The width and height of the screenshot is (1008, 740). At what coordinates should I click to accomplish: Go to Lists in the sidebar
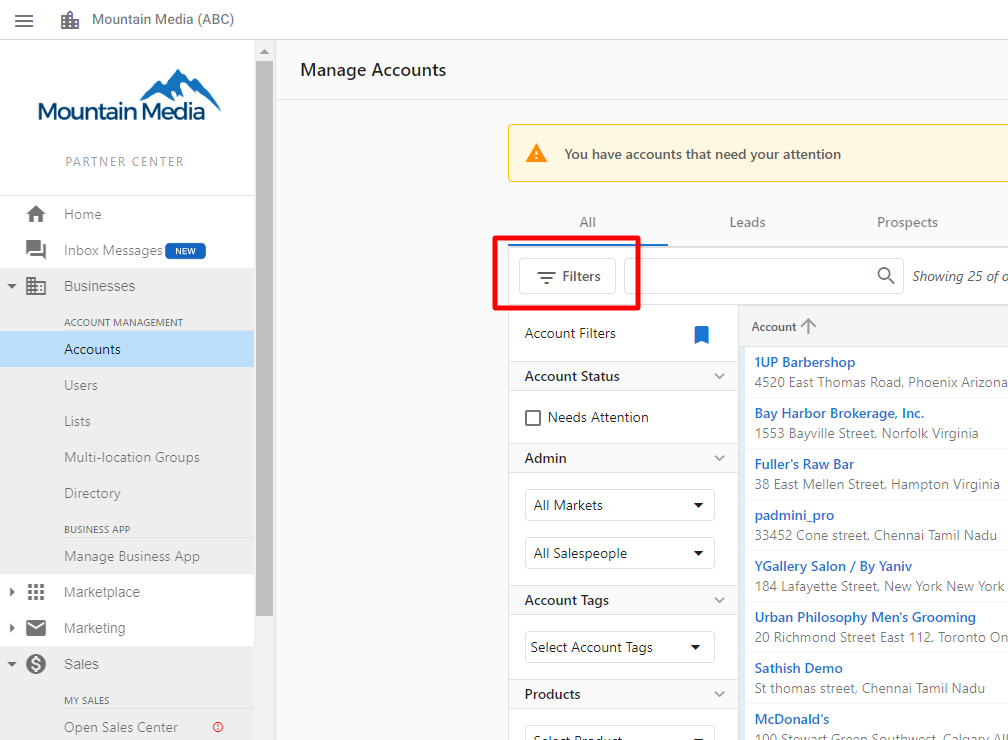127,421
